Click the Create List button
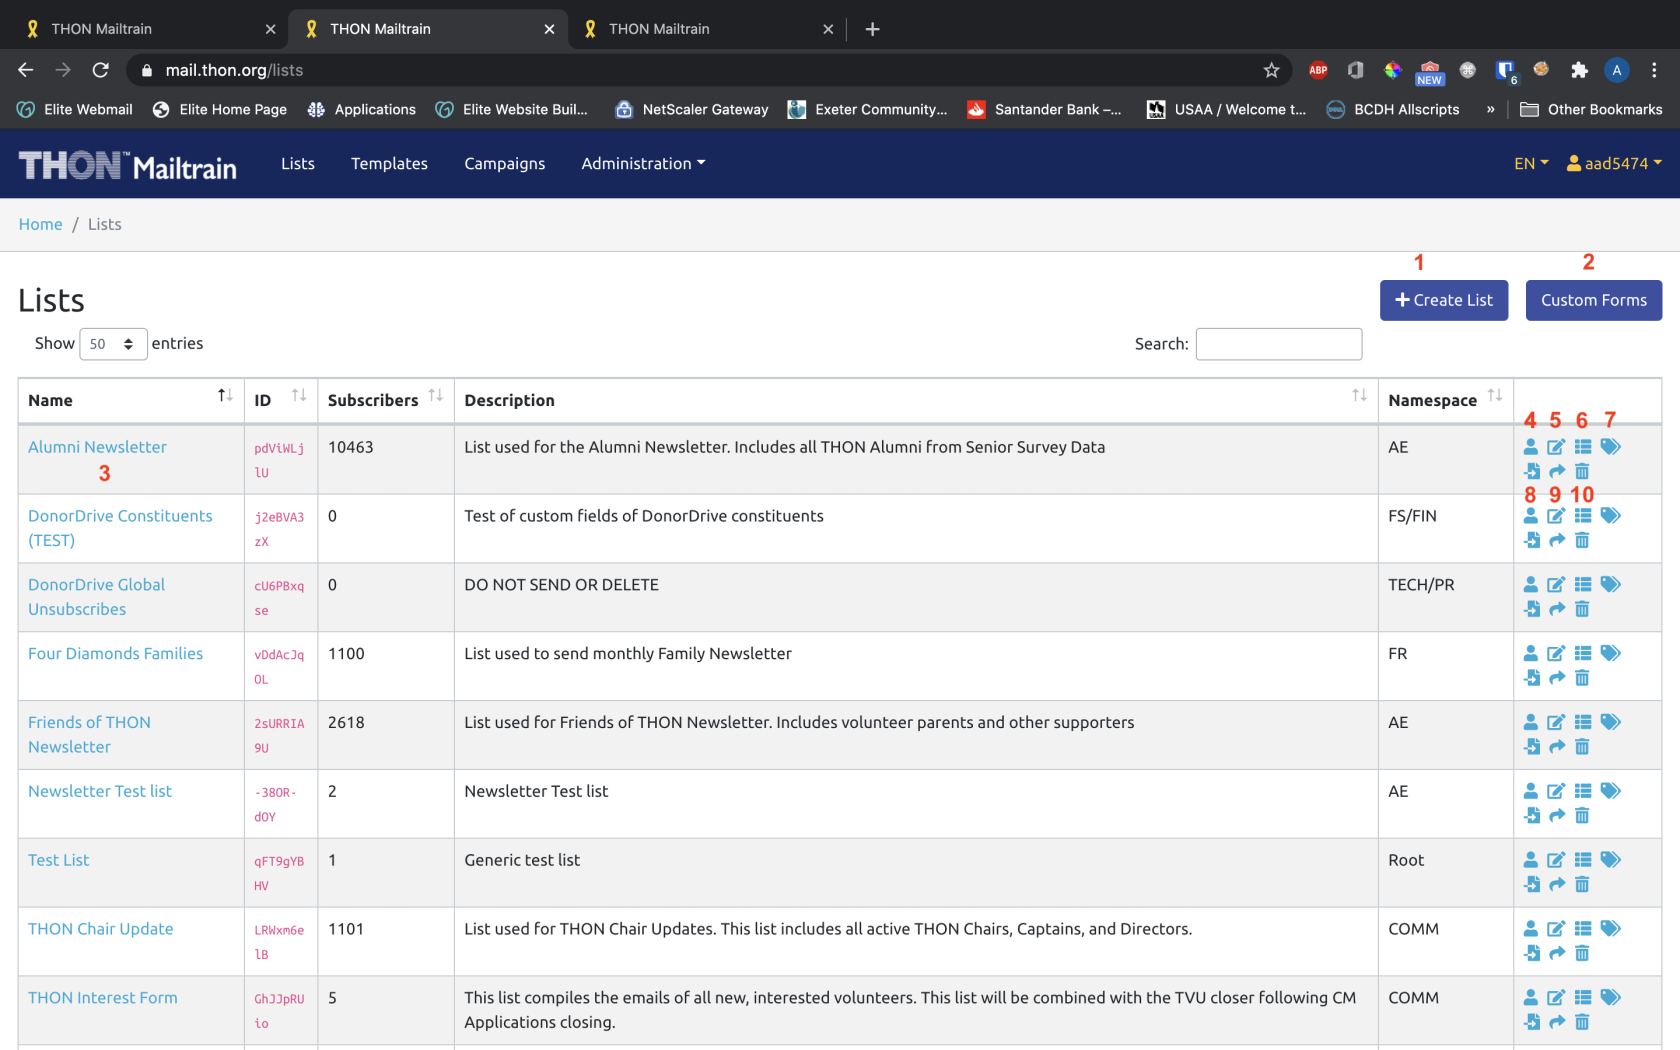 [1444, 300]
